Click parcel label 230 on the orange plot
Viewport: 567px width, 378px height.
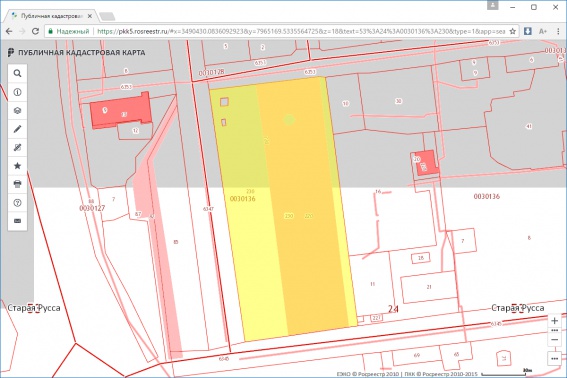[289, 216]
